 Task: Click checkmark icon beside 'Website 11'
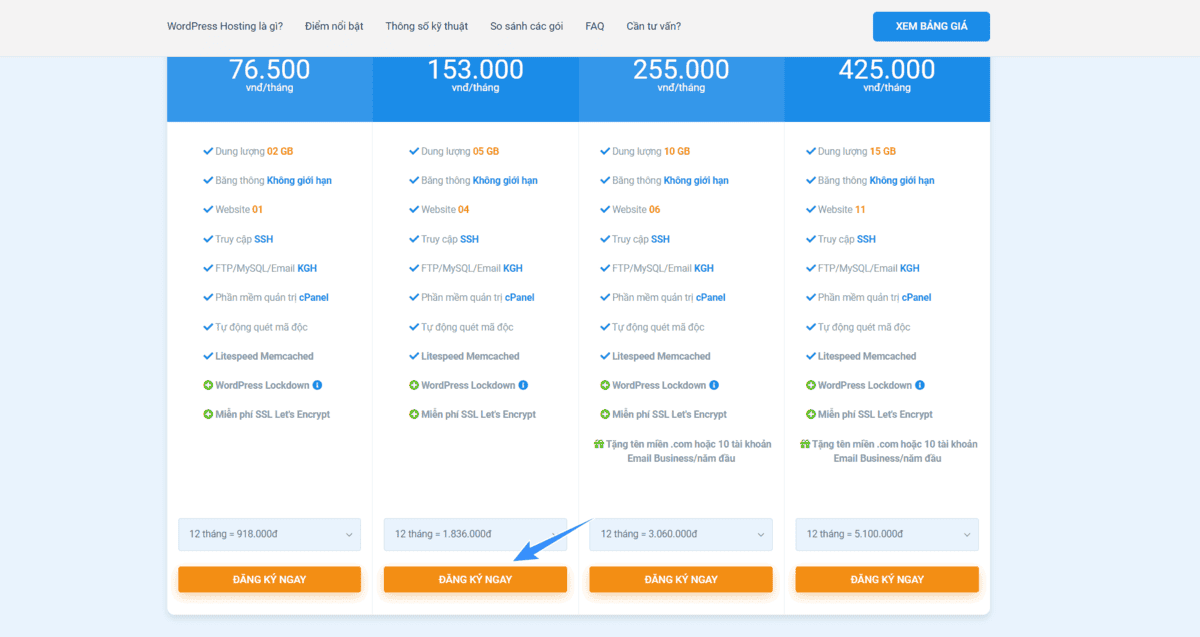point(811,209)
